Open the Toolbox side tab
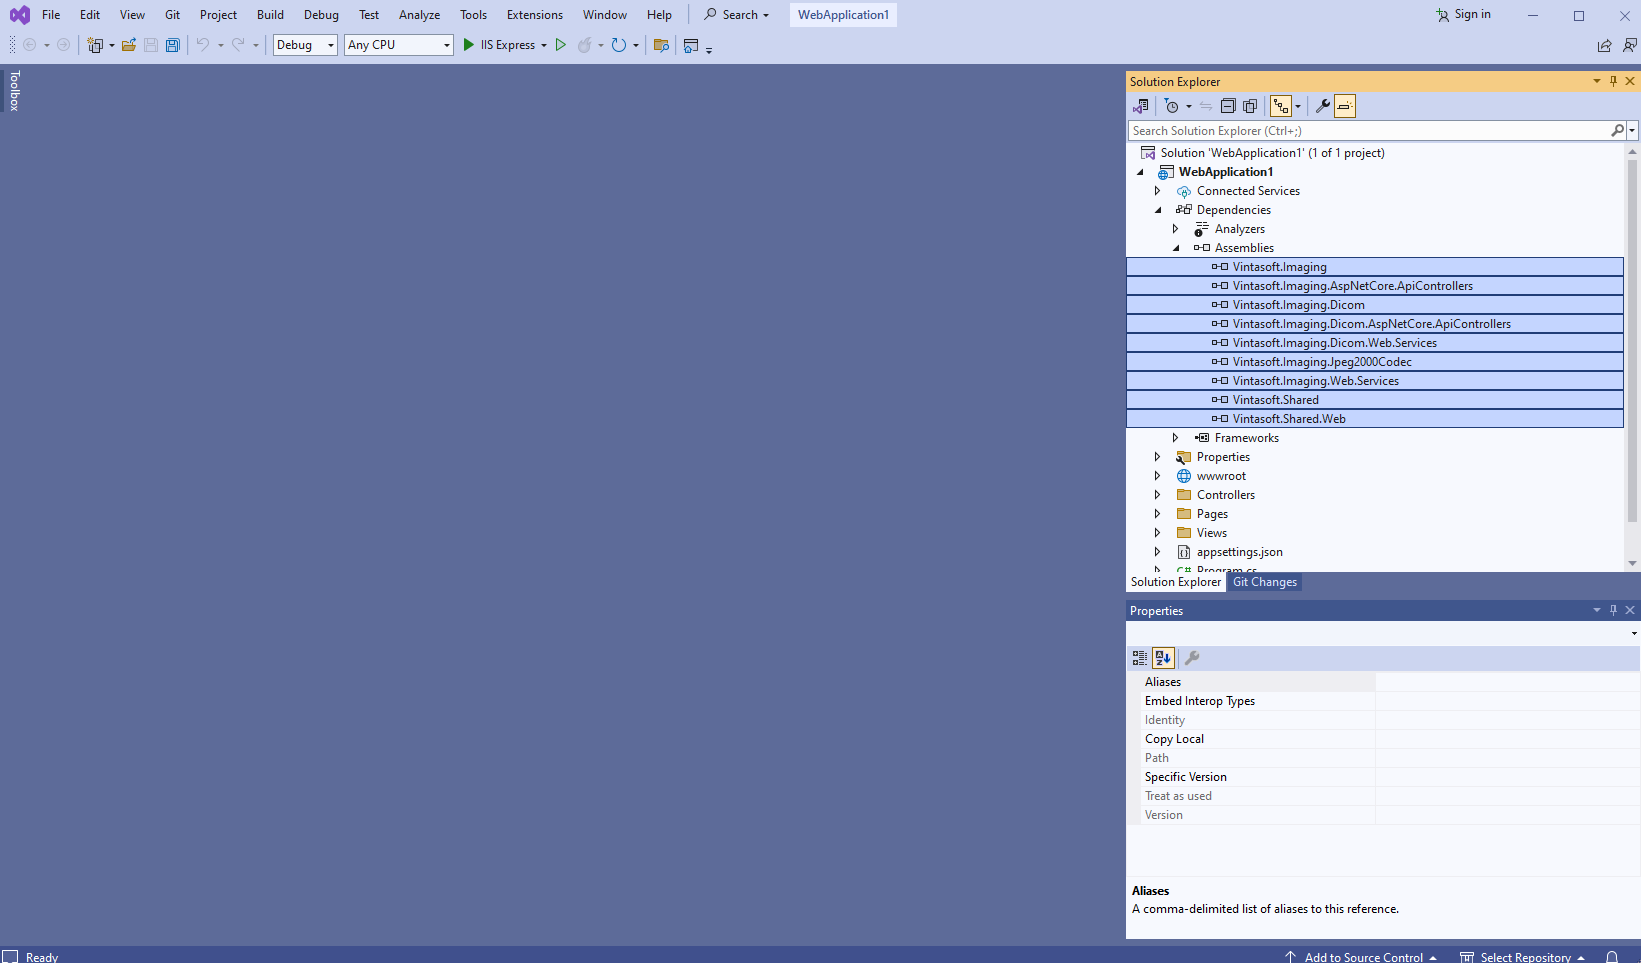This screenshot has width=1641, height=963. coord(14,90)
